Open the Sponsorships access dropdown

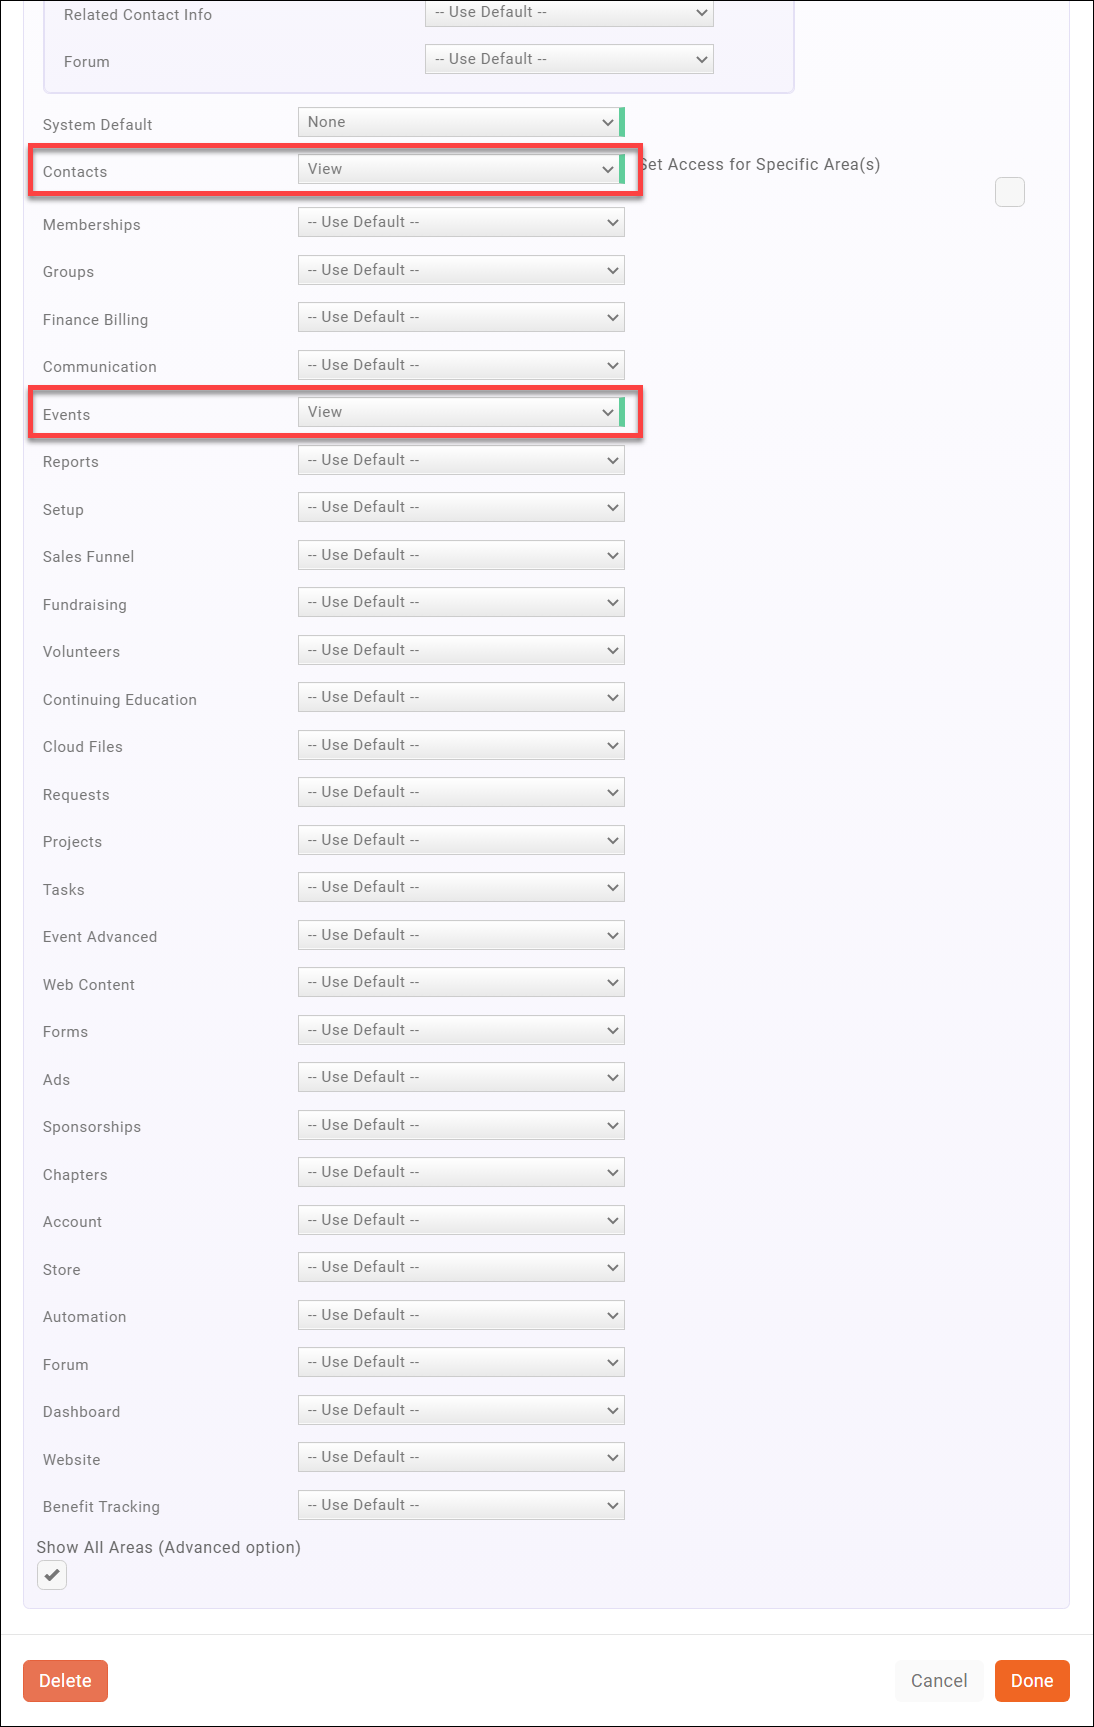tap(461, 1125)
